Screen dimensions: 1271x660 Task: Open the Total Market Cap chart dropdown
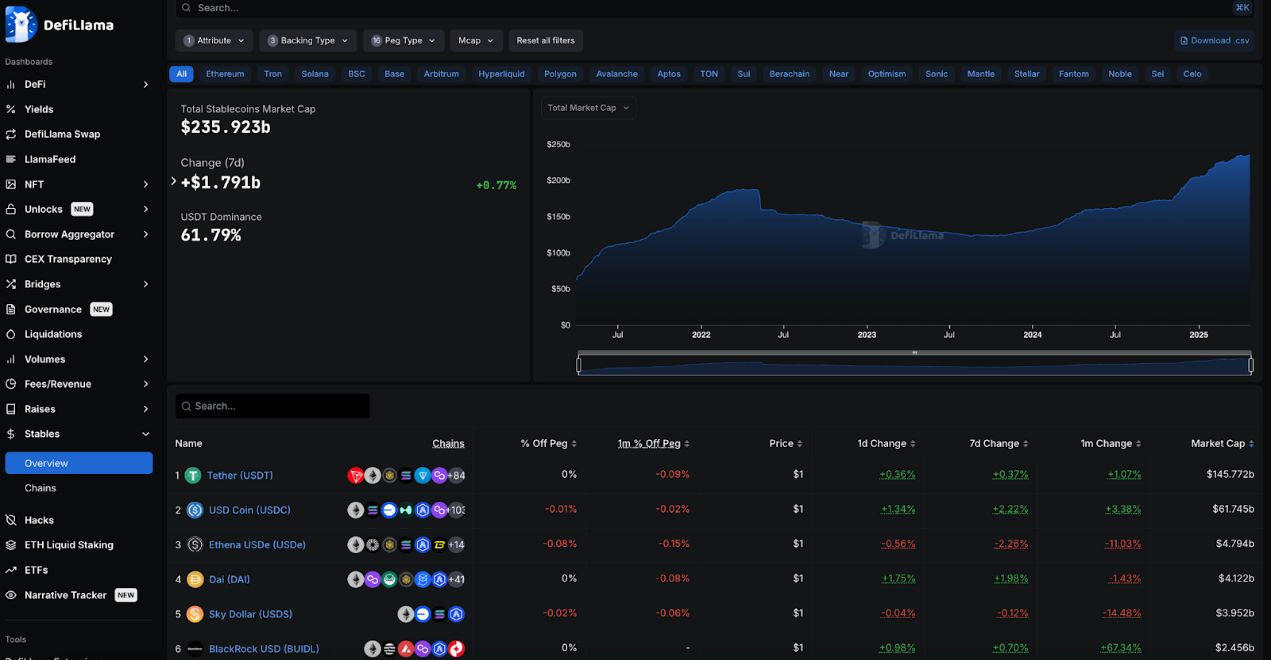[x=588, y=108]
